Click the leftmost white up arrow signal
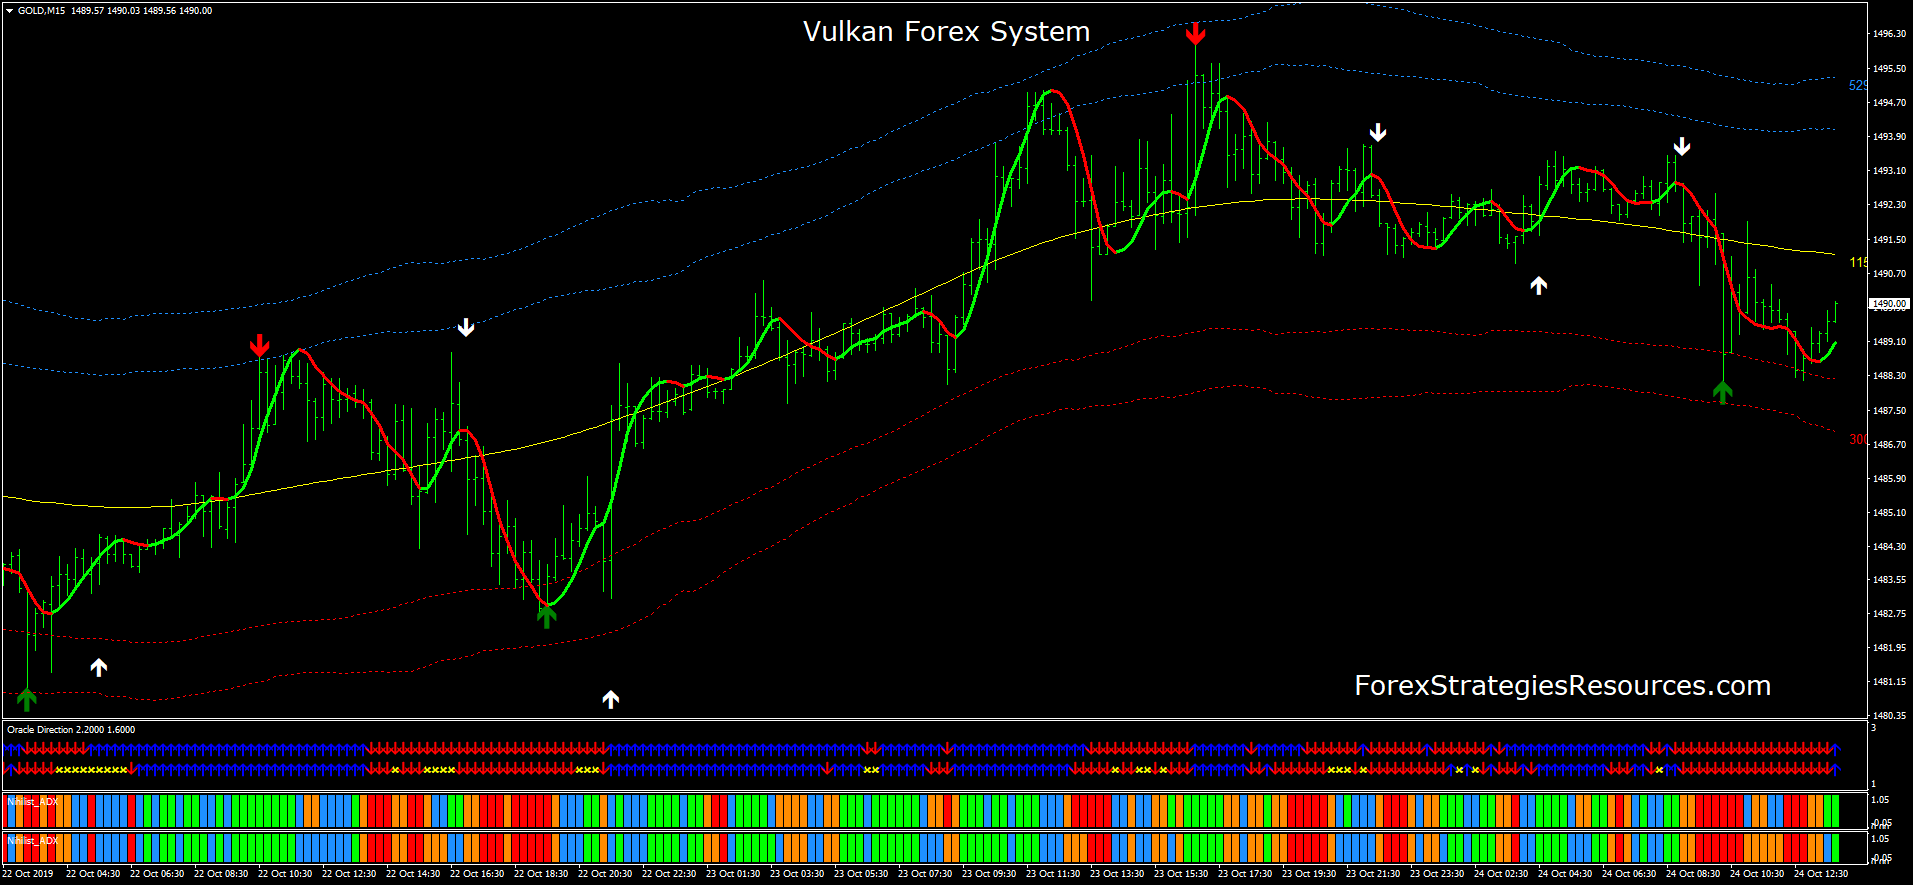 98,667
